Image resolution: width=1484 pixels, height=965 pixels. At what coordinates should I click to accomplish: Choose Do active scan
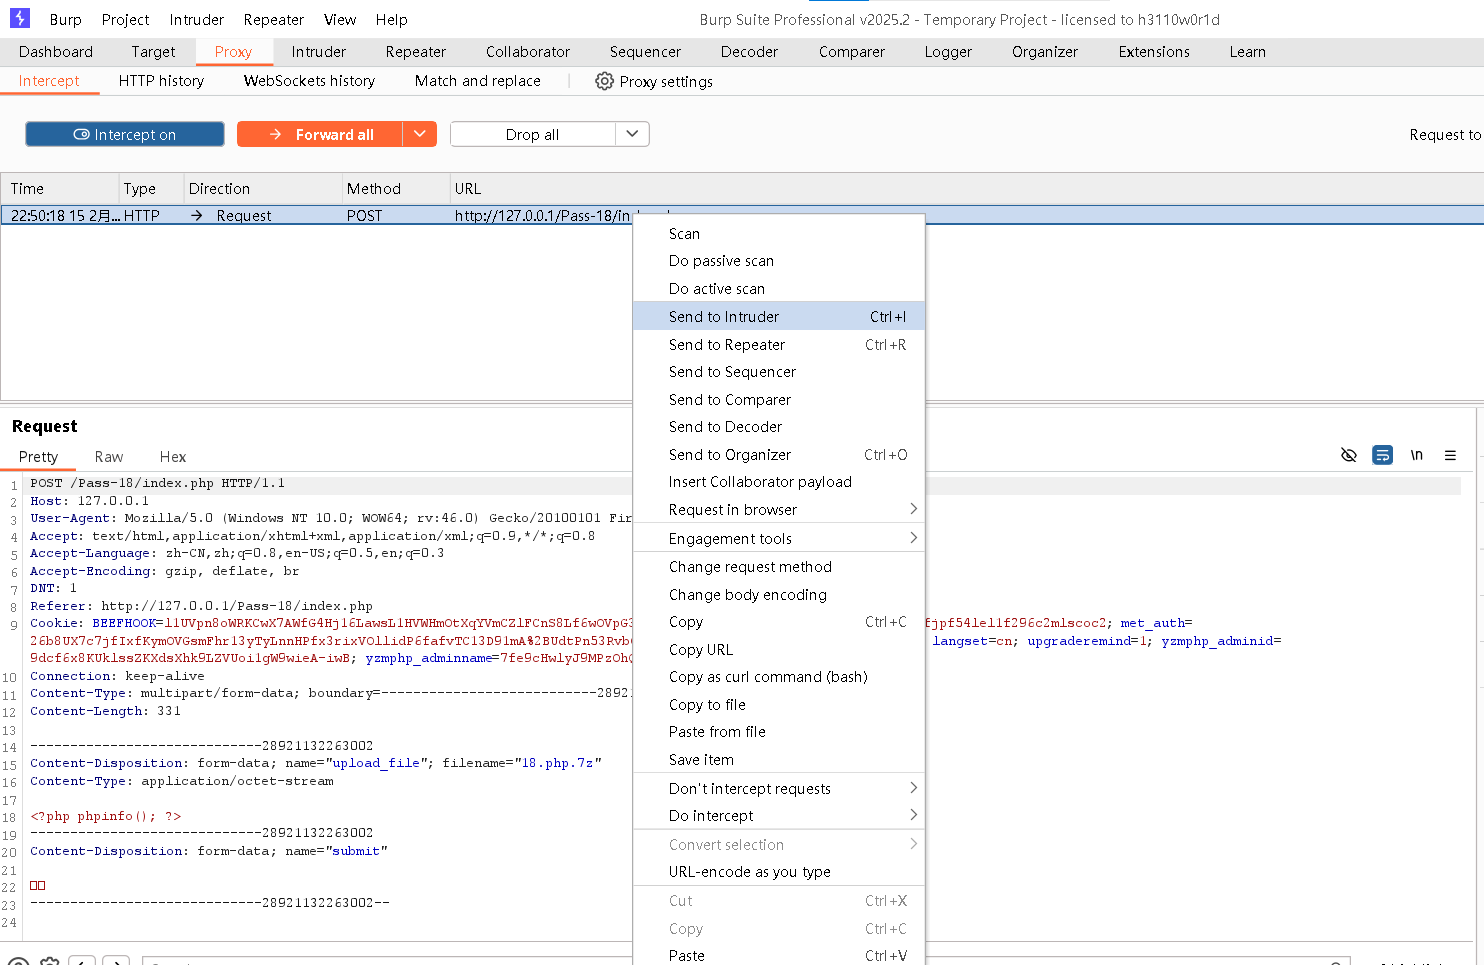point(779,289)
